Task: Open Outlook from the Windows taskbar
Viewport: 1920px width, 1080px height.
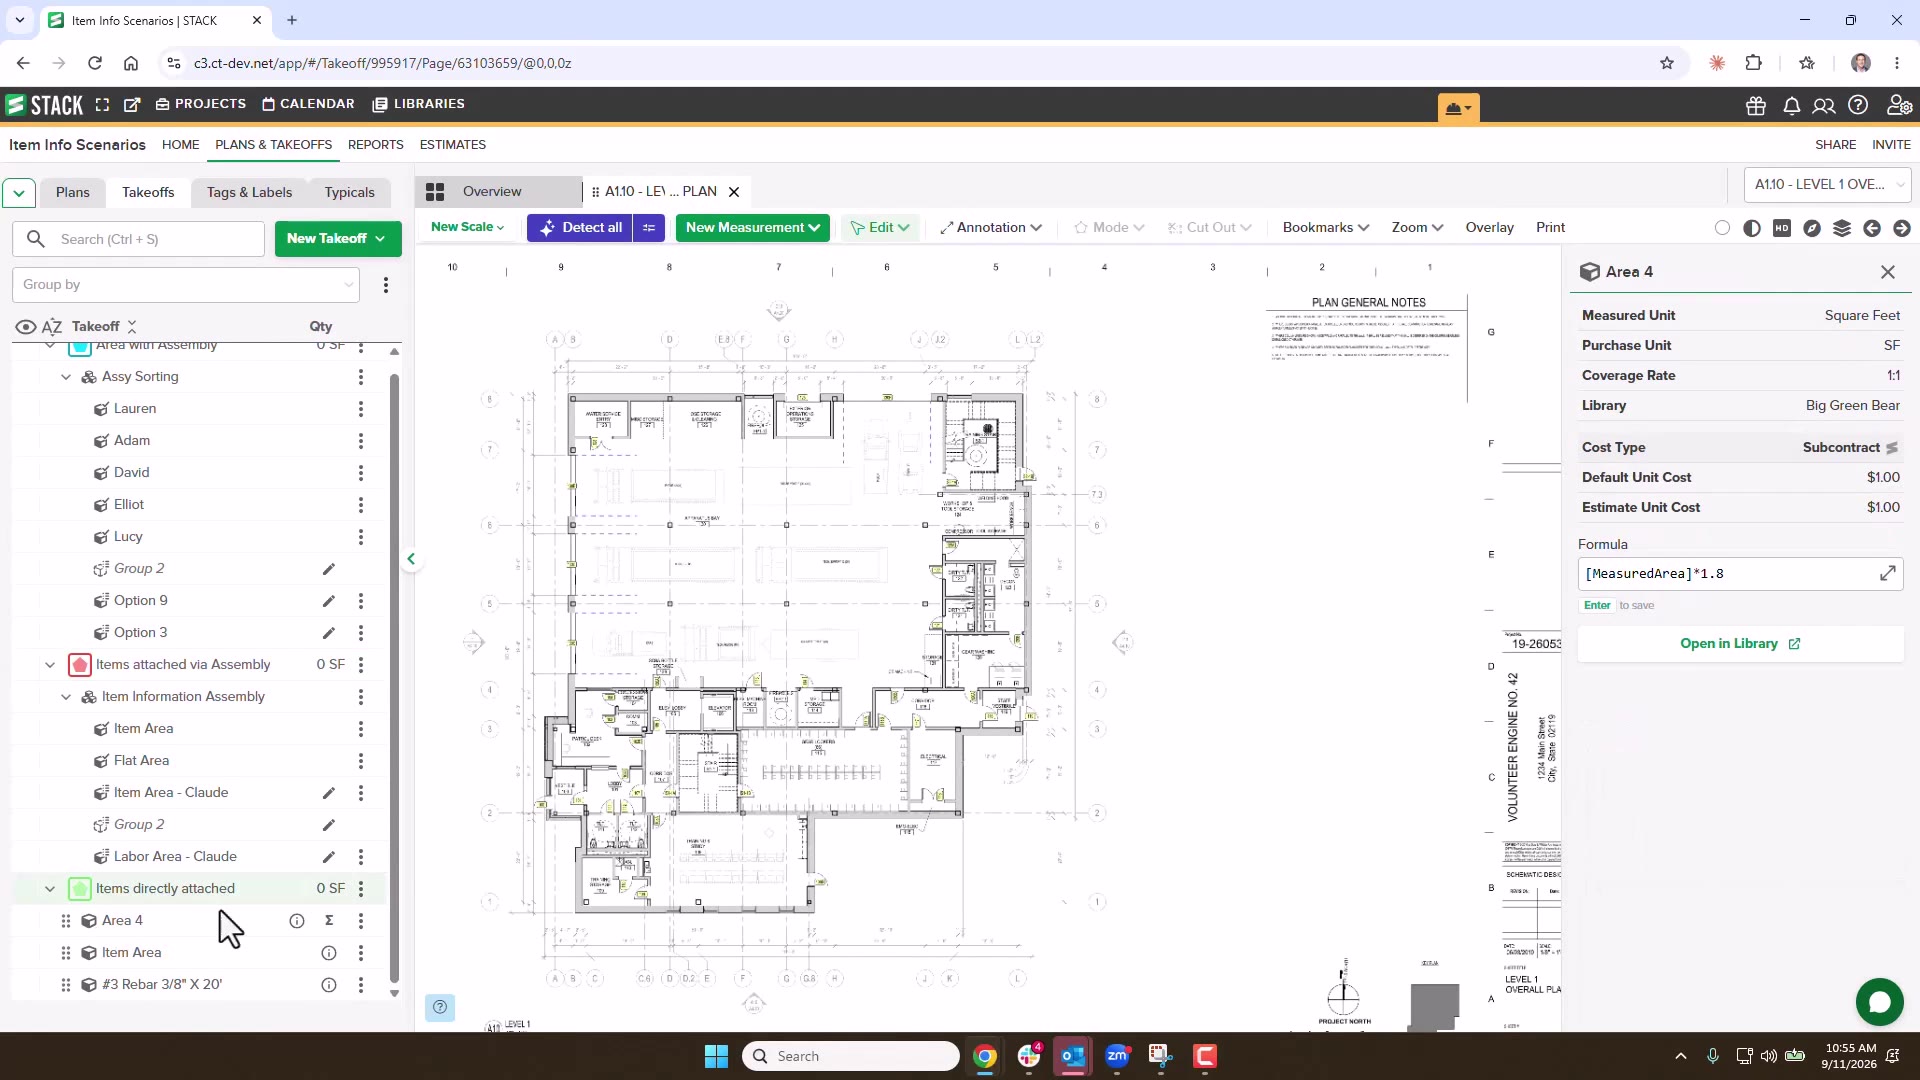Action: 1073,1056
